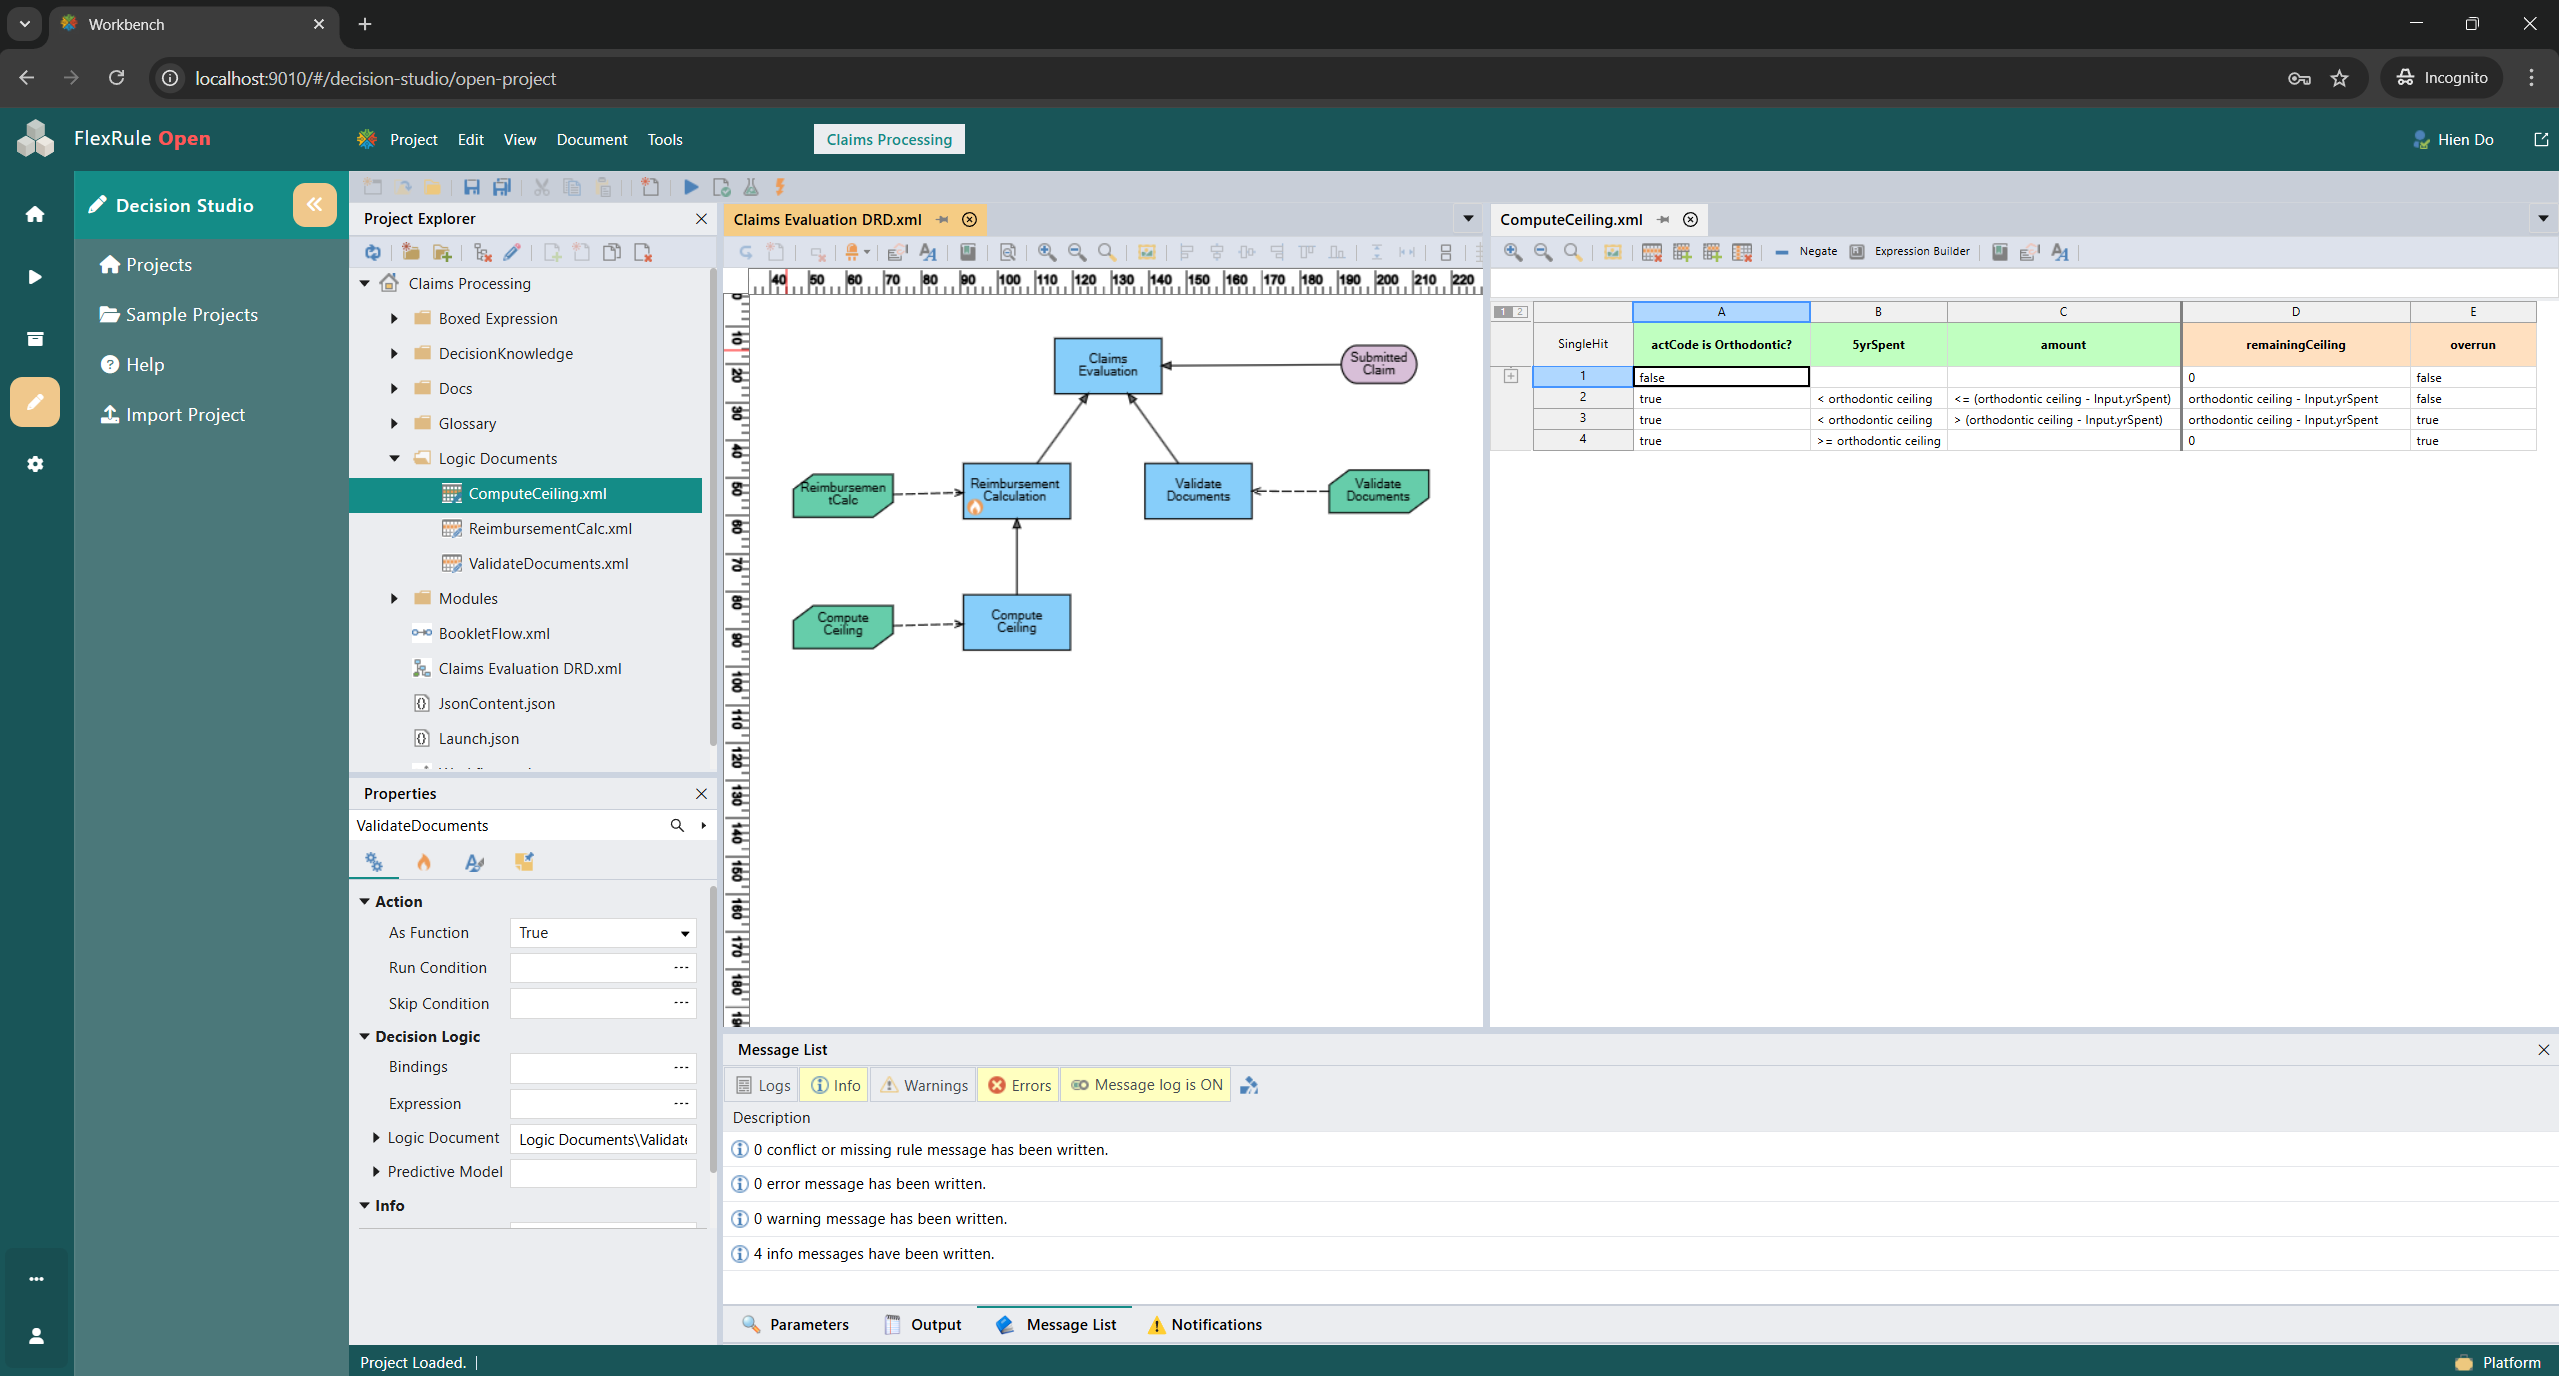Expand the Glossary folder
The height and width of the screenshot is (1376, 2559).
394,424
